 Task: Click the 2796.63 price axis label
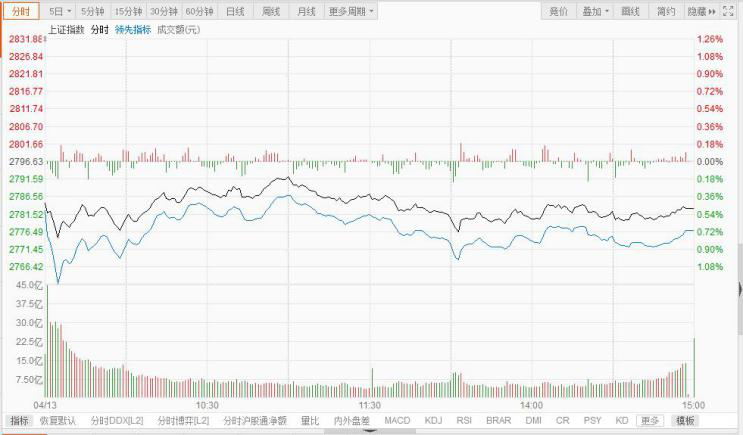coord(26,162)
